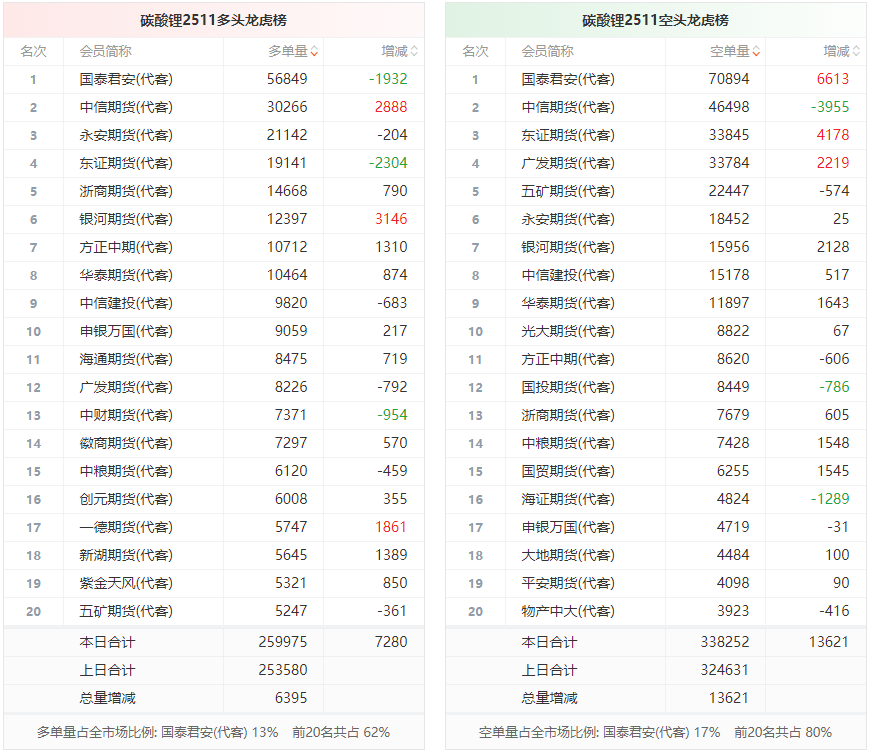Click 中粮期货(代客) in short table
This screenshot has width=870, height=753.
(568, 443)
